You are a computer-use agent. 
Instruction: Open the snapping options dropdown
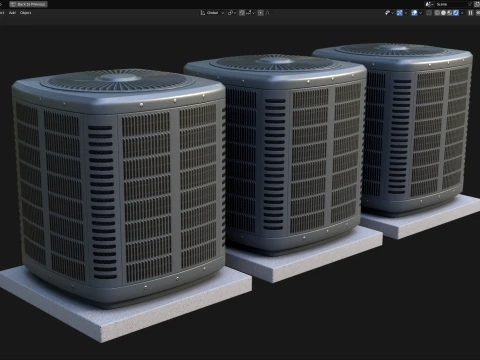[250, 13]
